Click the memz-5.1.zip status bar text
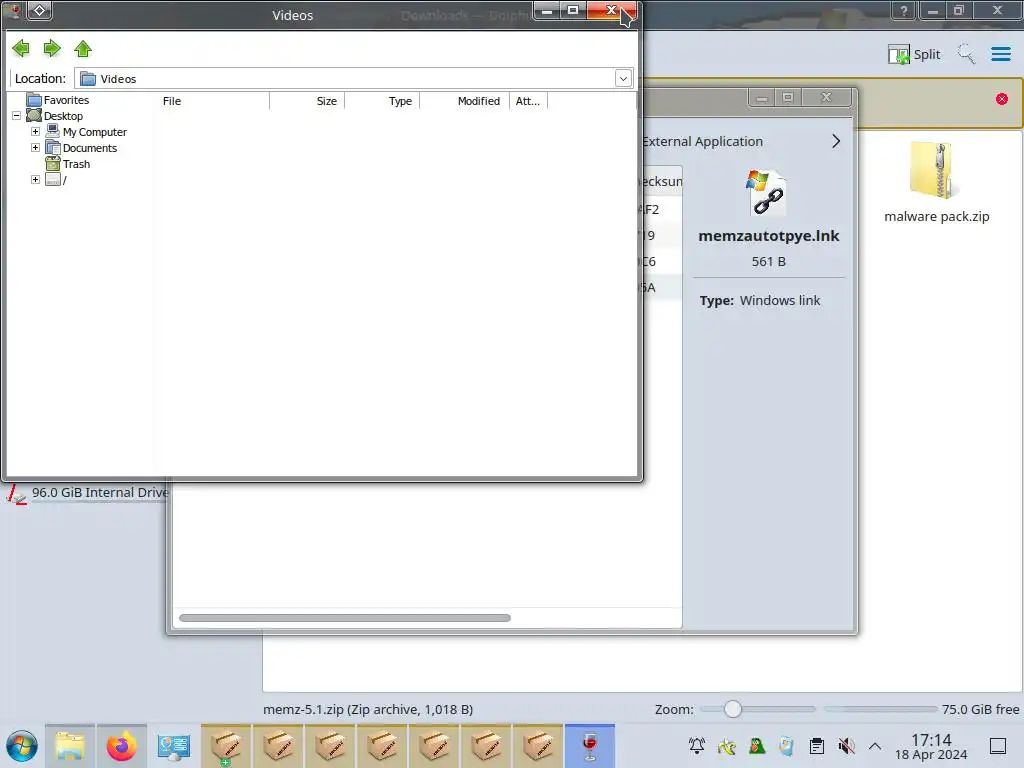The width and height of the screenshot is (1024, 768). pyautogui.click(x=368, y=709)
